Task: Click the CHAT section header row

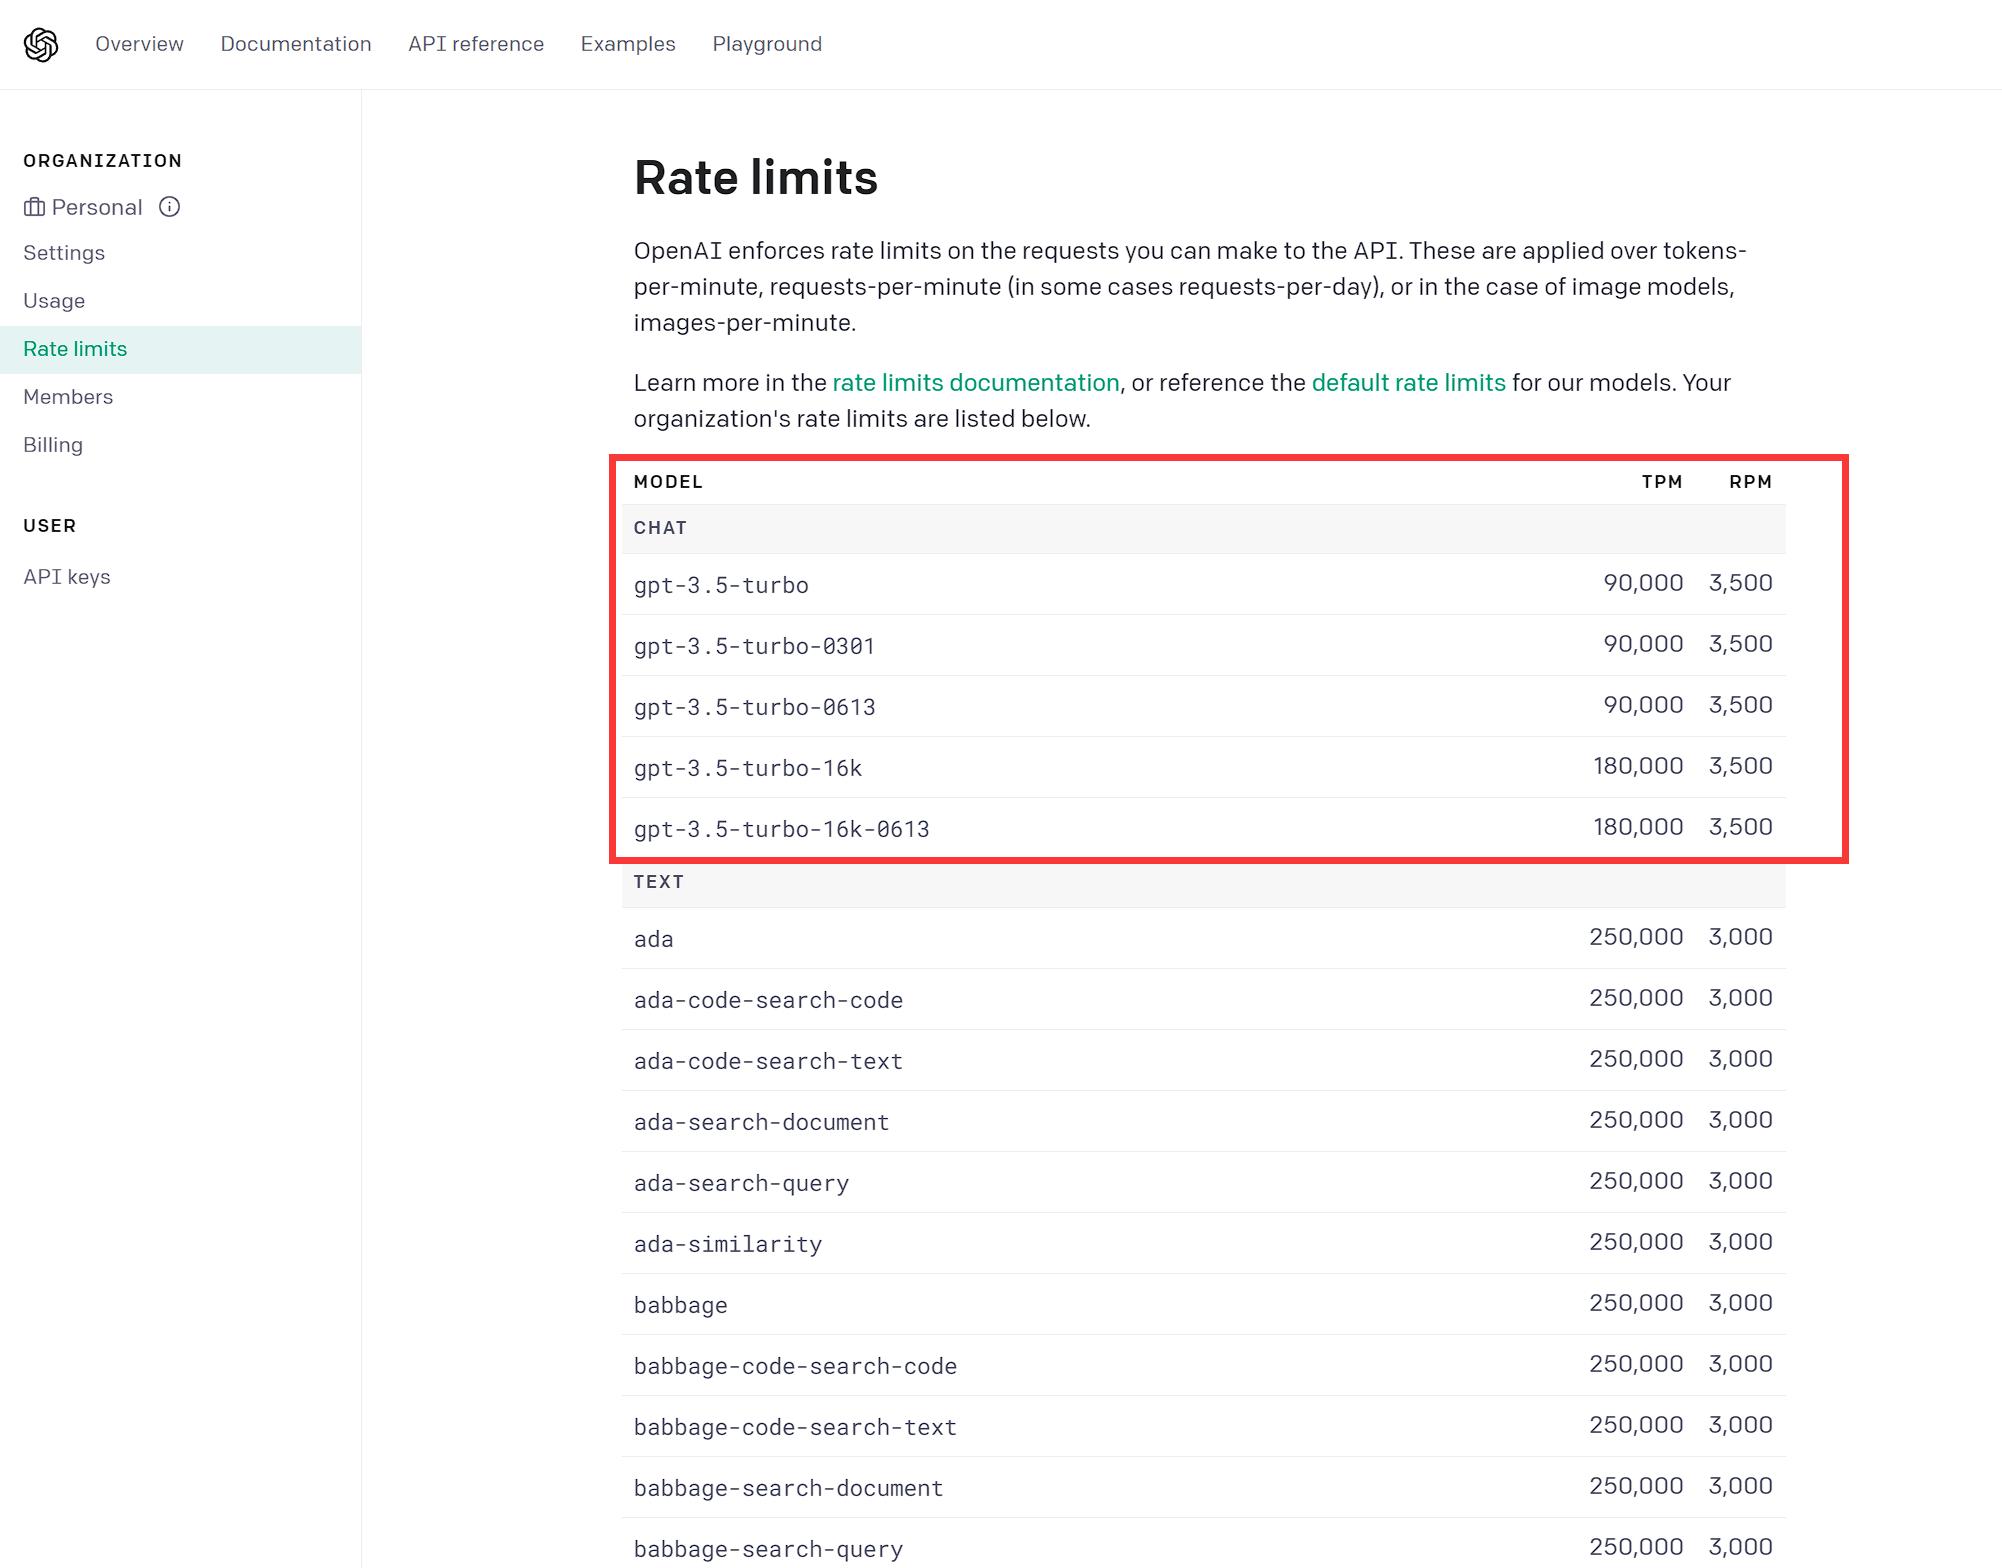Action: [x=1203, y=528]
